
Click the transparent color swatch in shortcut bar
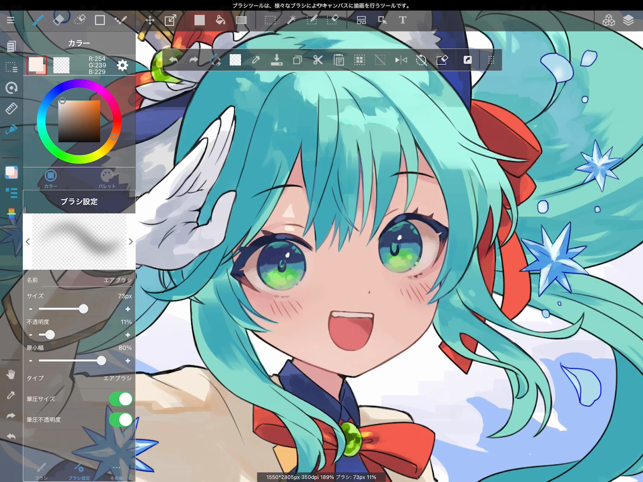point(235,60)
